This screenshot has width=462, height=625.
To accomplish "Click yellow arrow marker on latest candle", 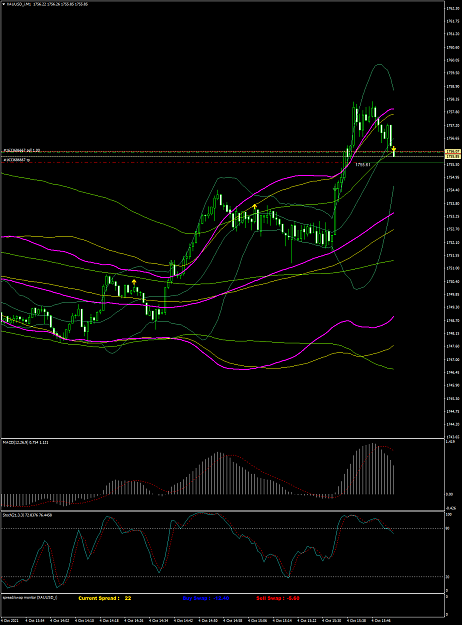I will pyautogui.click(x=394, y=149).
